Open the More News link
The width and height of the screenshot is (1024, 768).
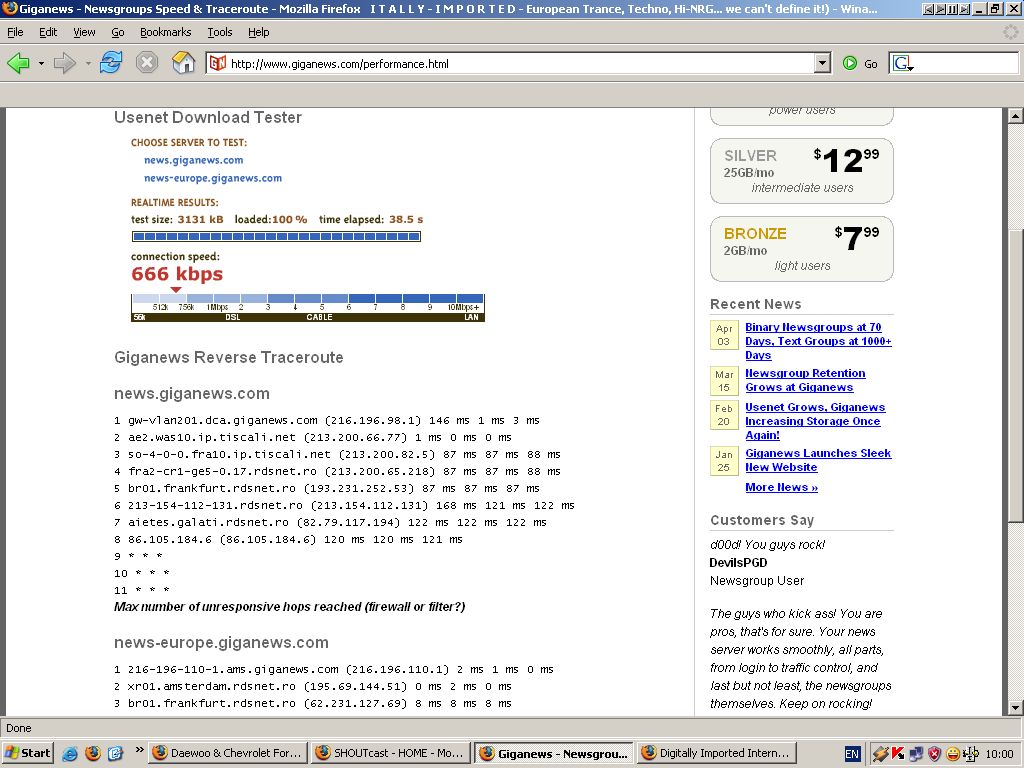click(781, 487)
